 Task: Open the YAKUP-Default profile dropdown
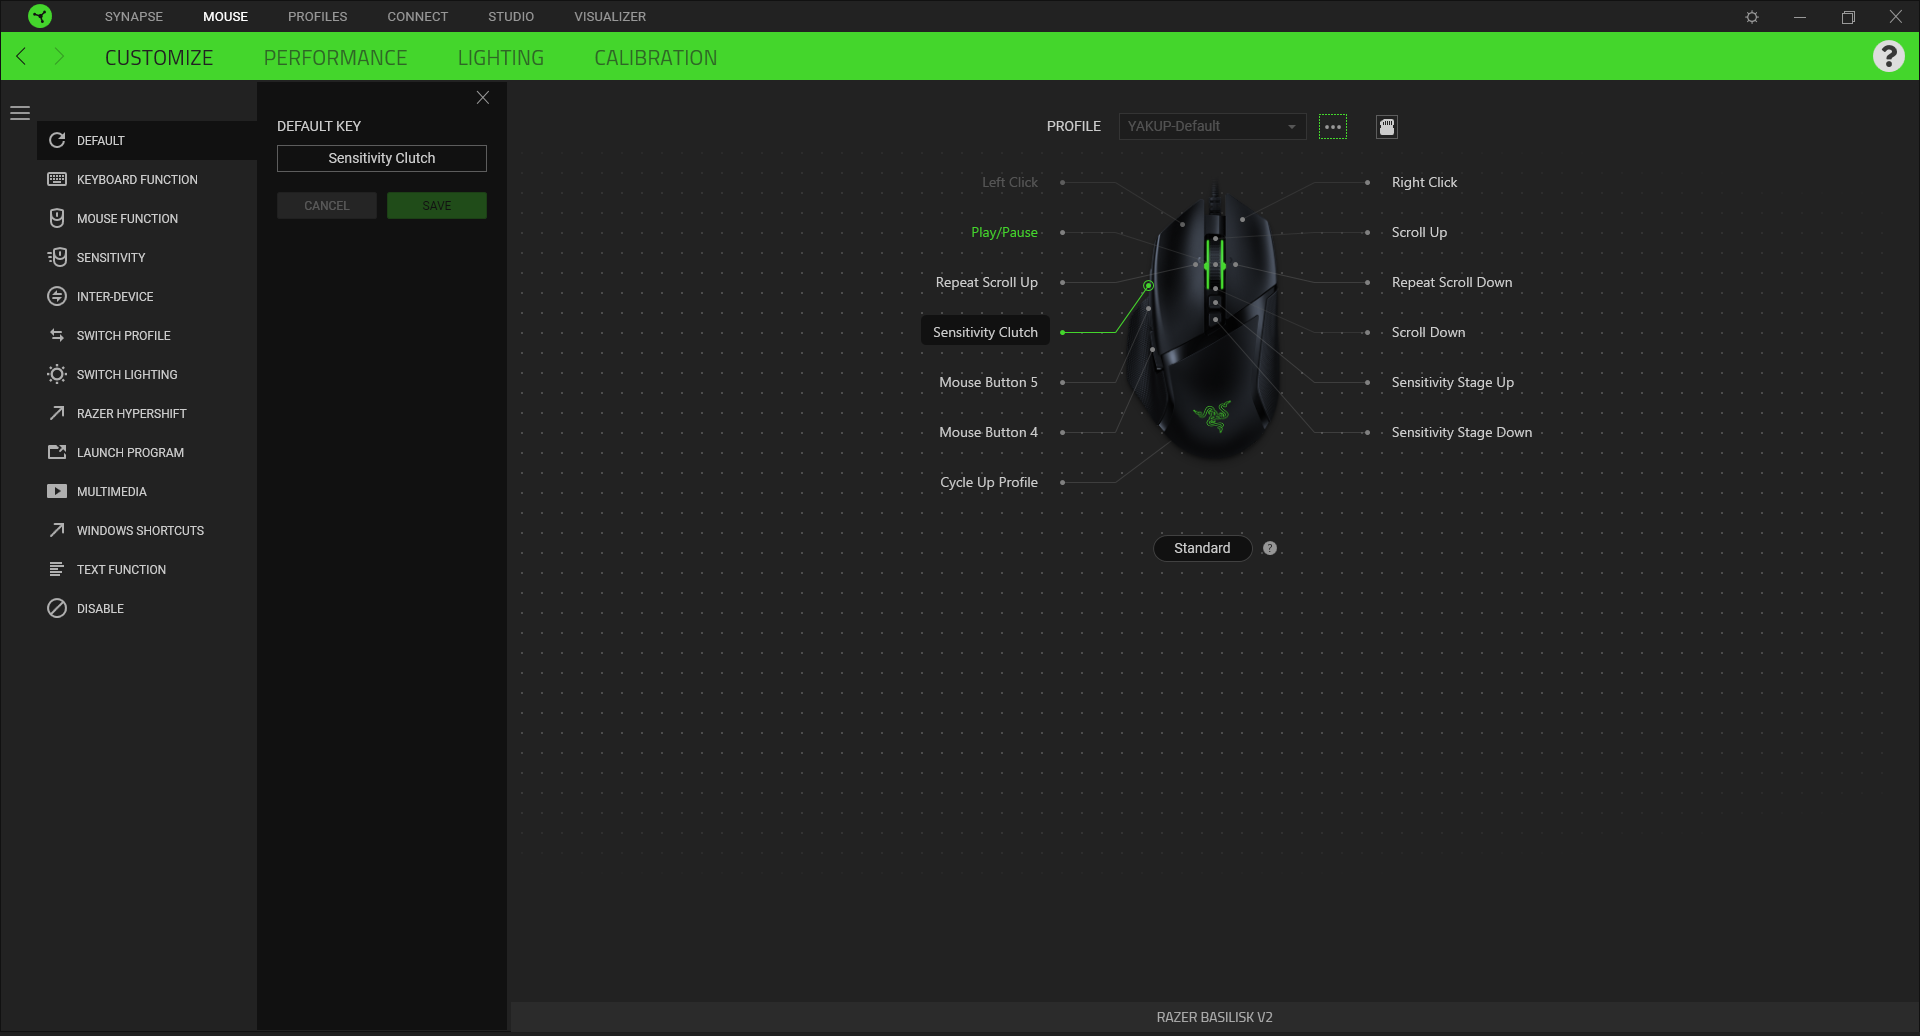click(x=1212, y=126)
